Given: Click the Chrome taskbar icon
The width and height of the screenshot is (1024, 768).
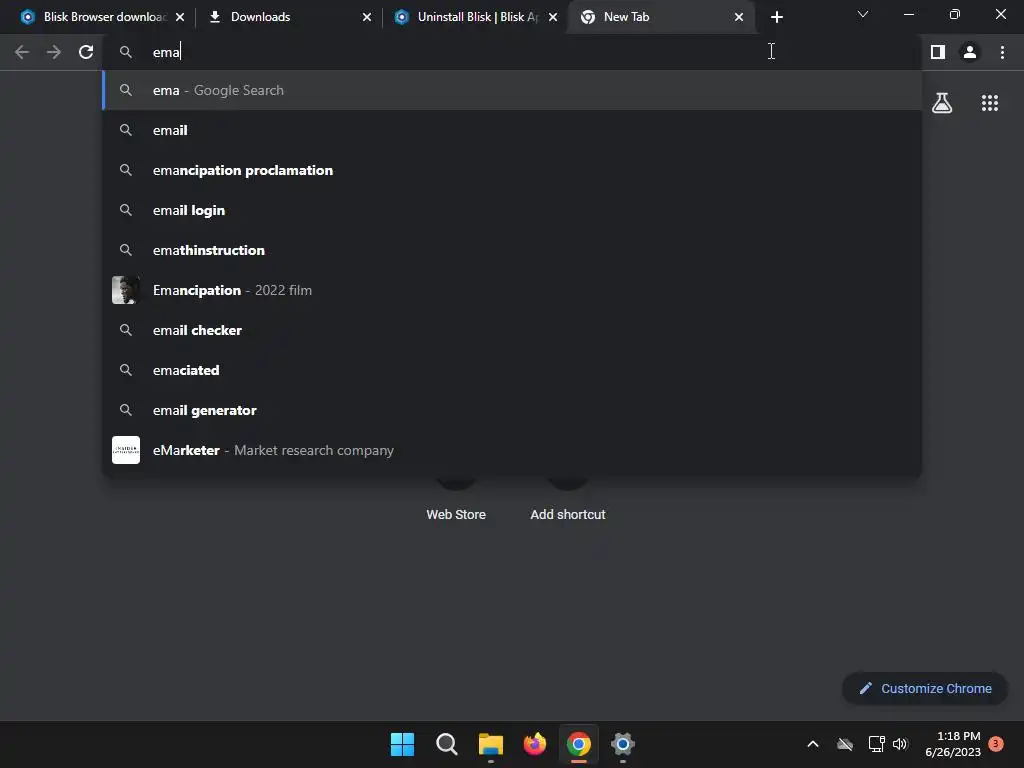Looking at the screenshot, I should (x=579, y=744).
